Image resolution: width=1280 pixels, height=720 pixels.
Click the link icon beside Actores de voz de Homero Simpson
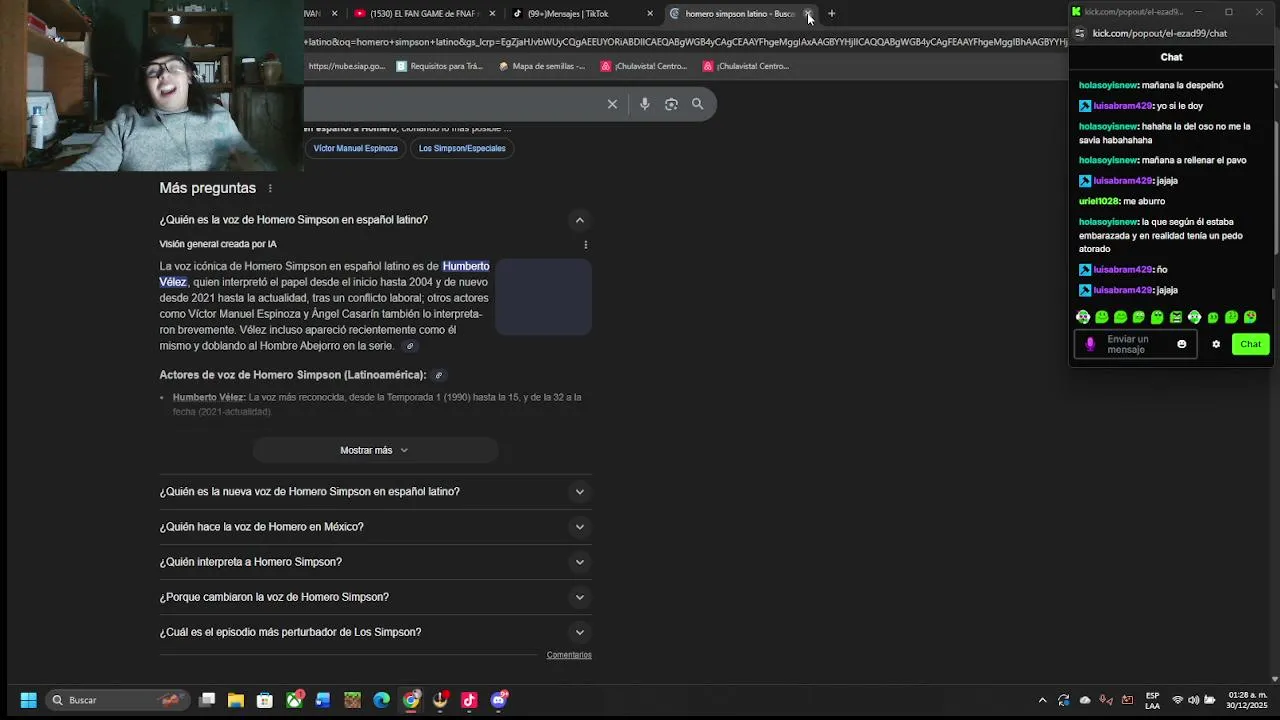(x=438, y=375)
